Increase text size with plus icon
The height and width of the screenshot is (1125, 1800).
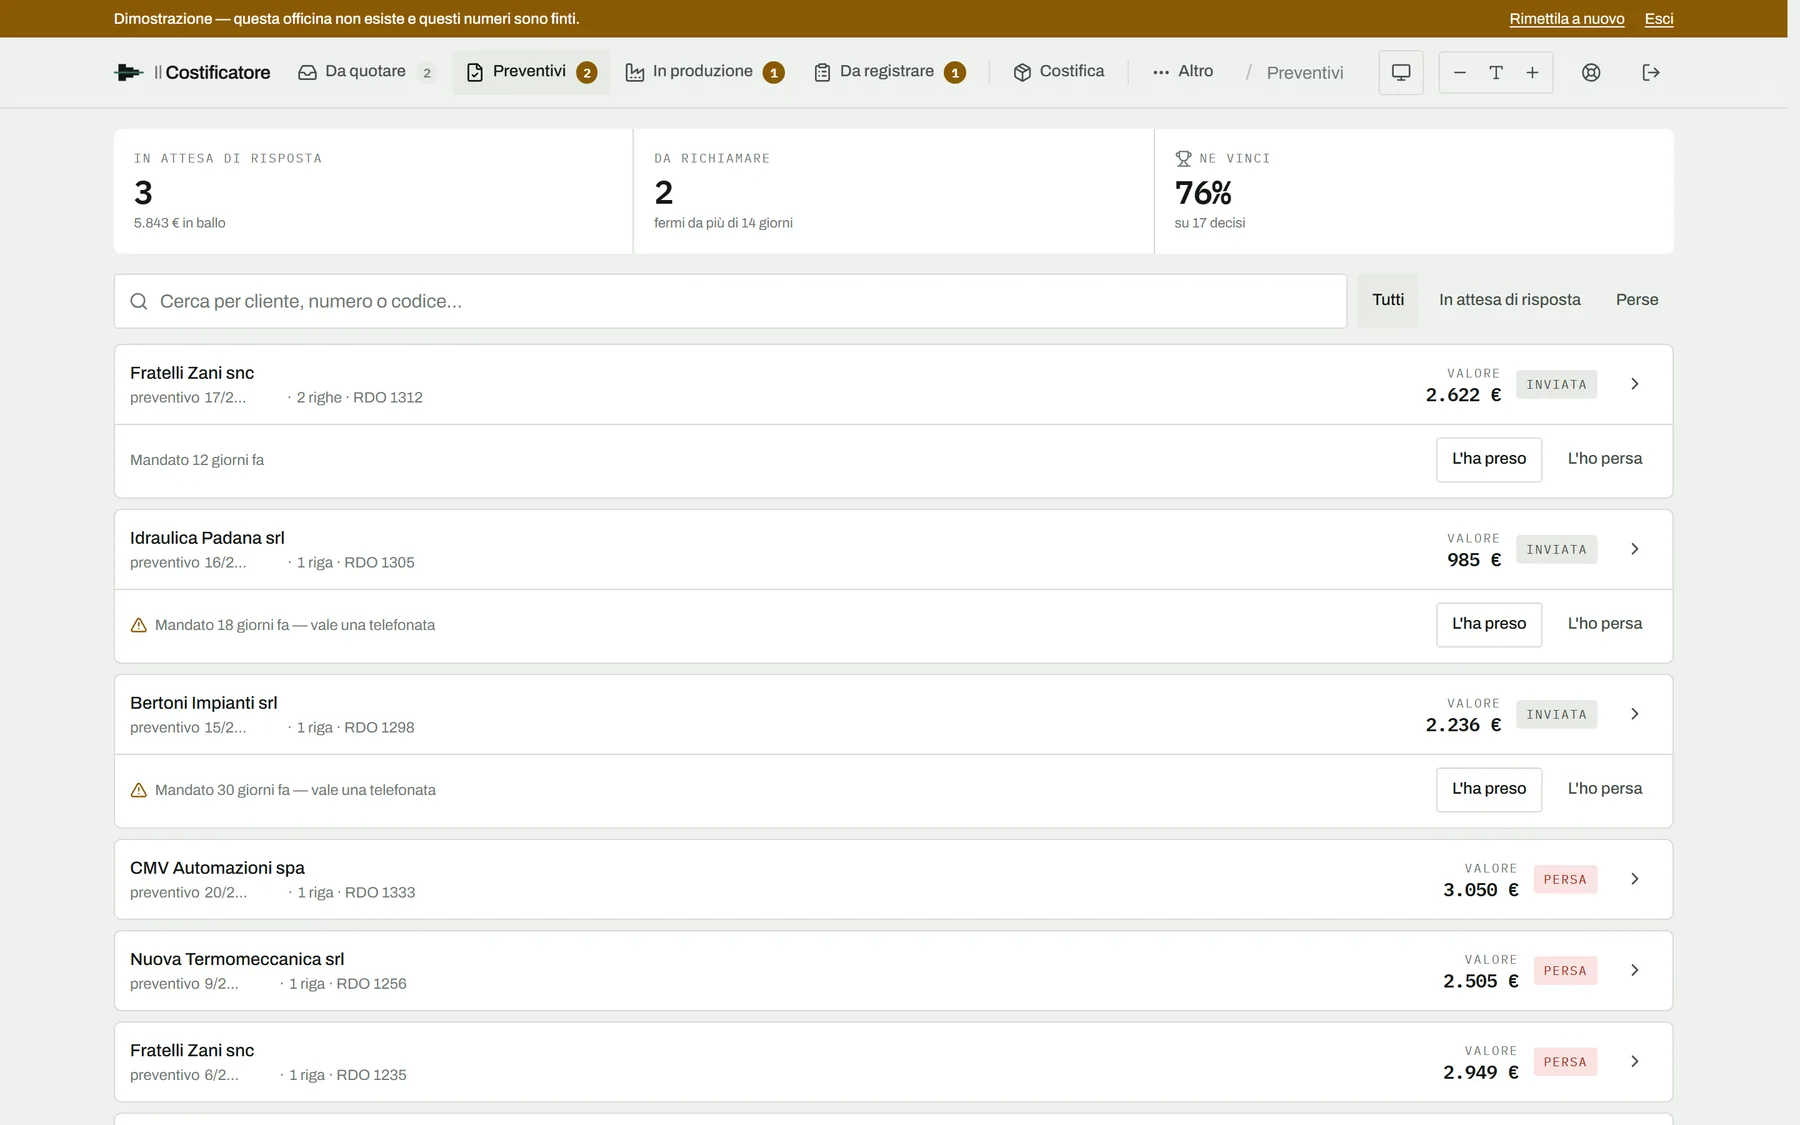1532,72
